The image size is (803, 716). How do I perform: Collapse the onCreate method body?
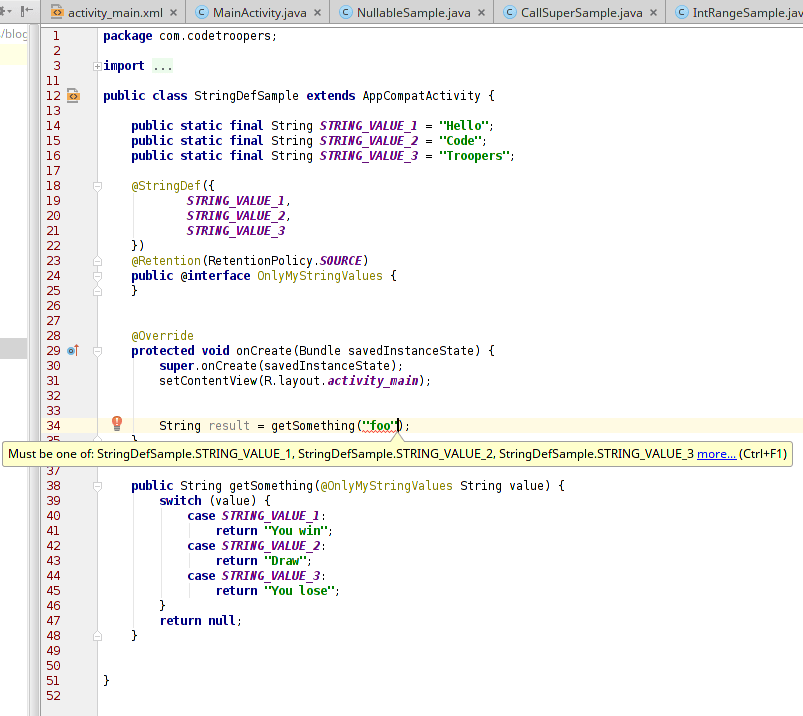click(97, 351)
